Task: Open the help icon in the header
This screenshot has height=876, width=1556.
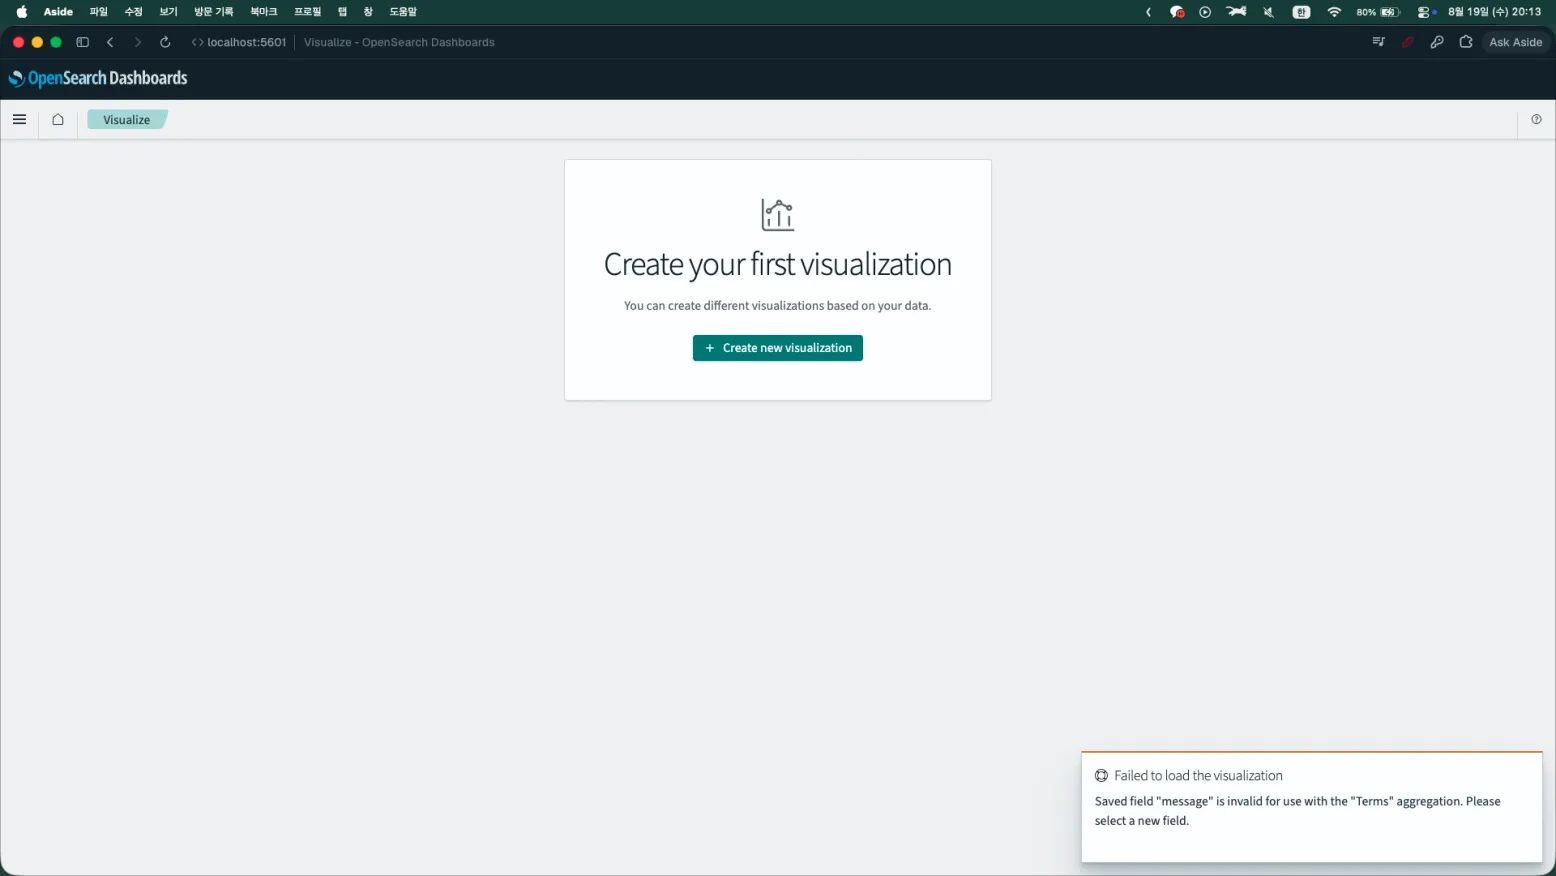Action: [x=1536, y=120]
